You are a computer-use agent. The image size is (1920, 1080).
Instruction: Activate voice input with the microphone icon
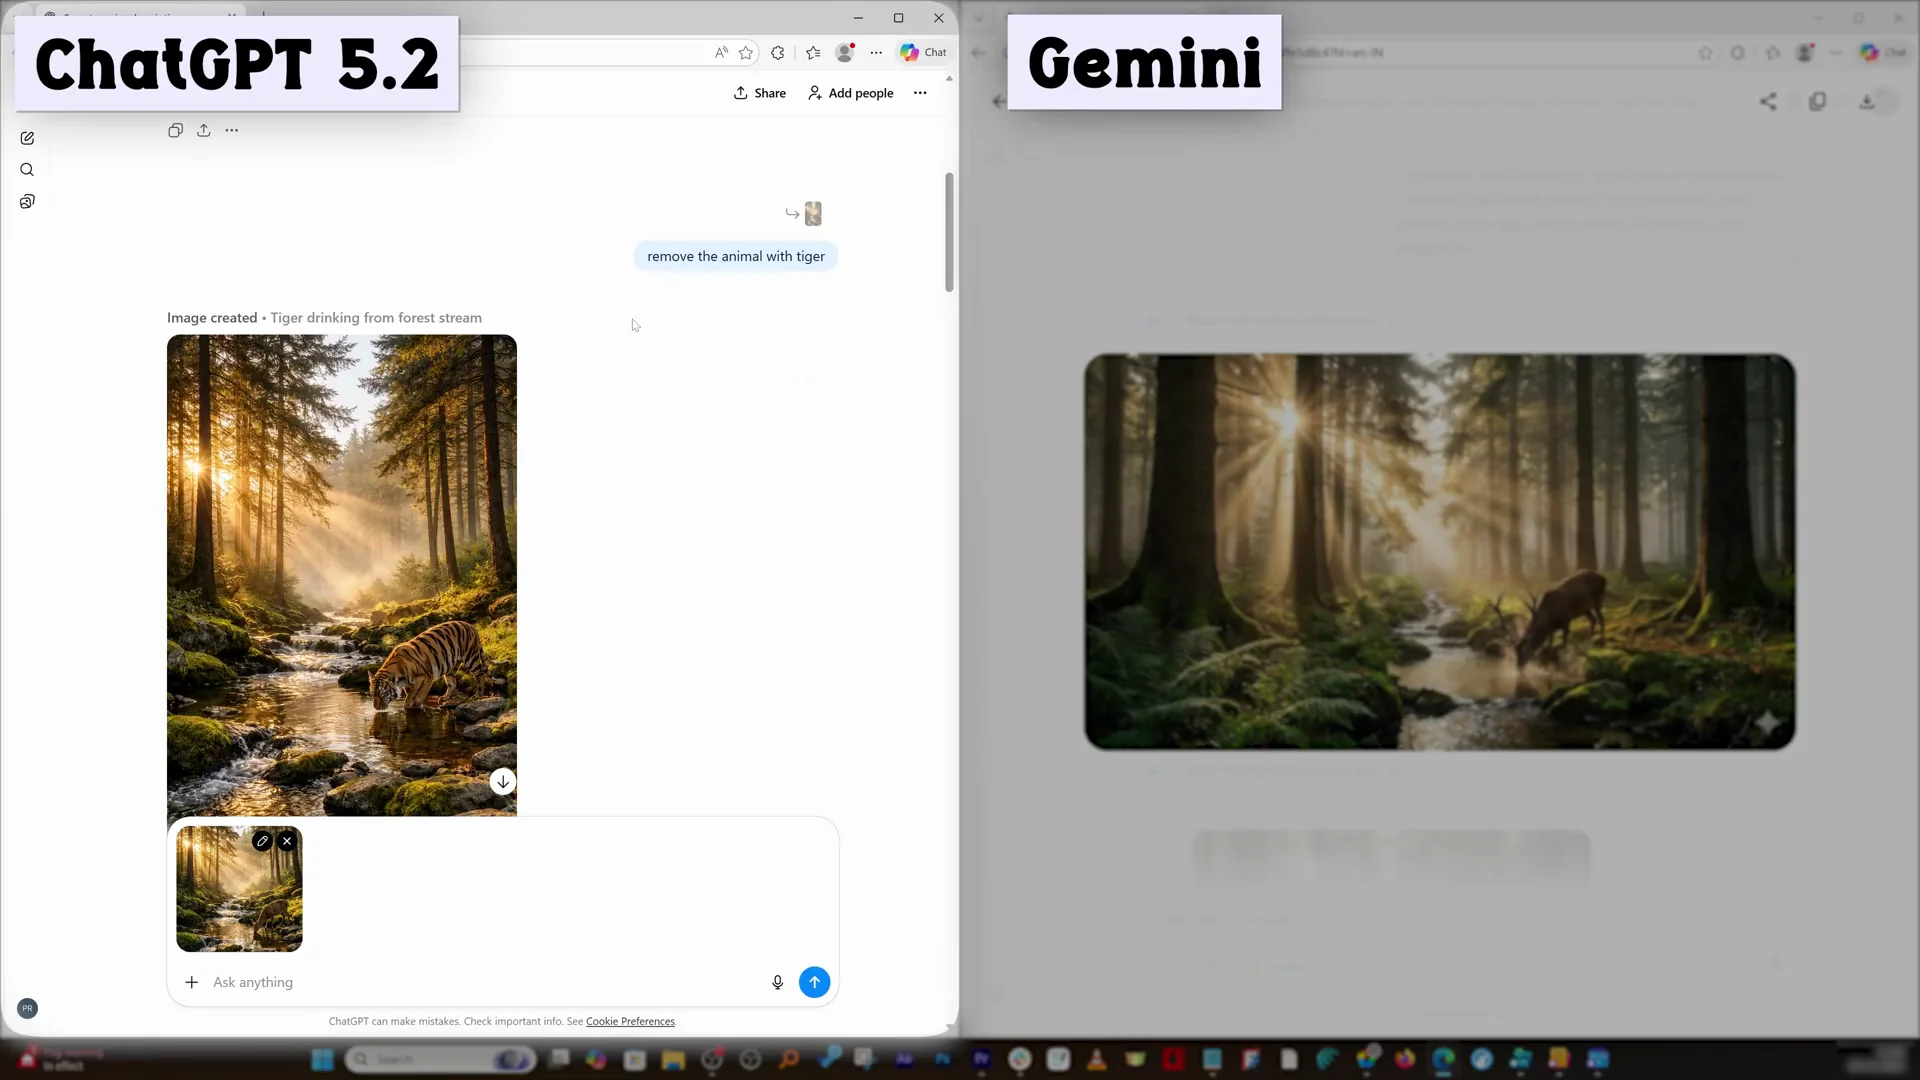click(778, 982)
